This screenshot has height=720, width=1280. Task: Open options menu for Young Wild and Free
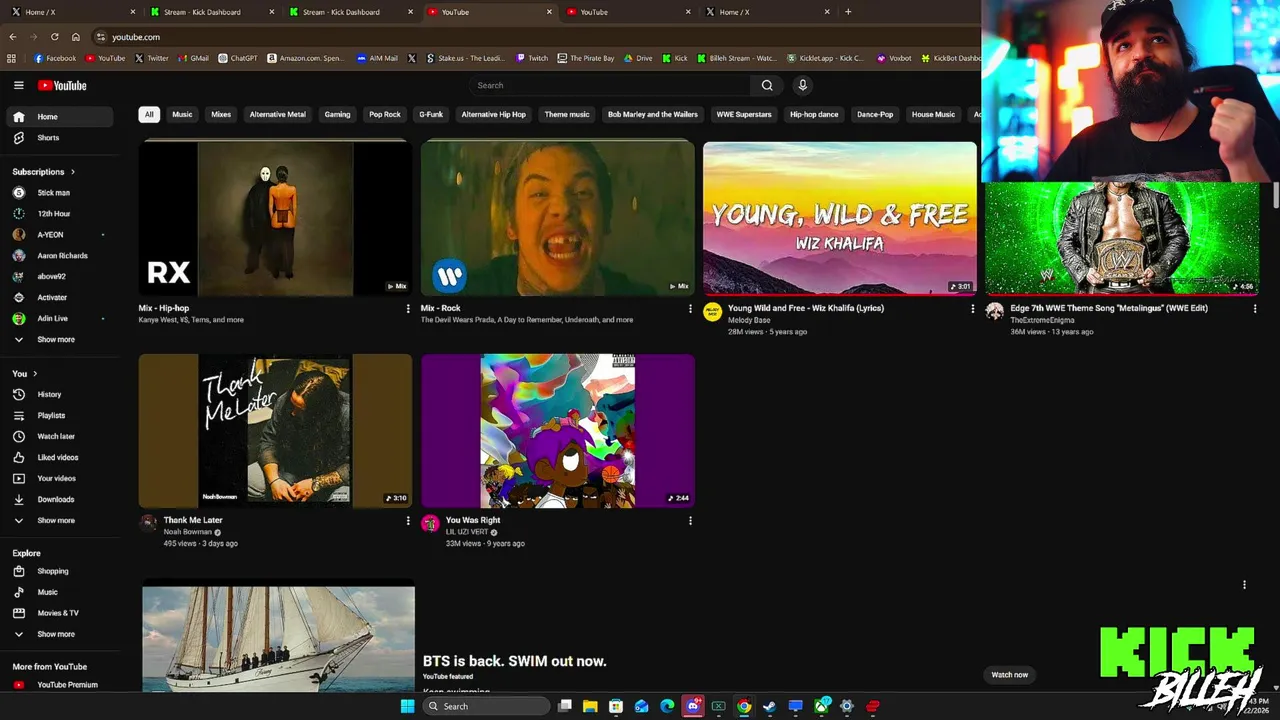(972, 309)
